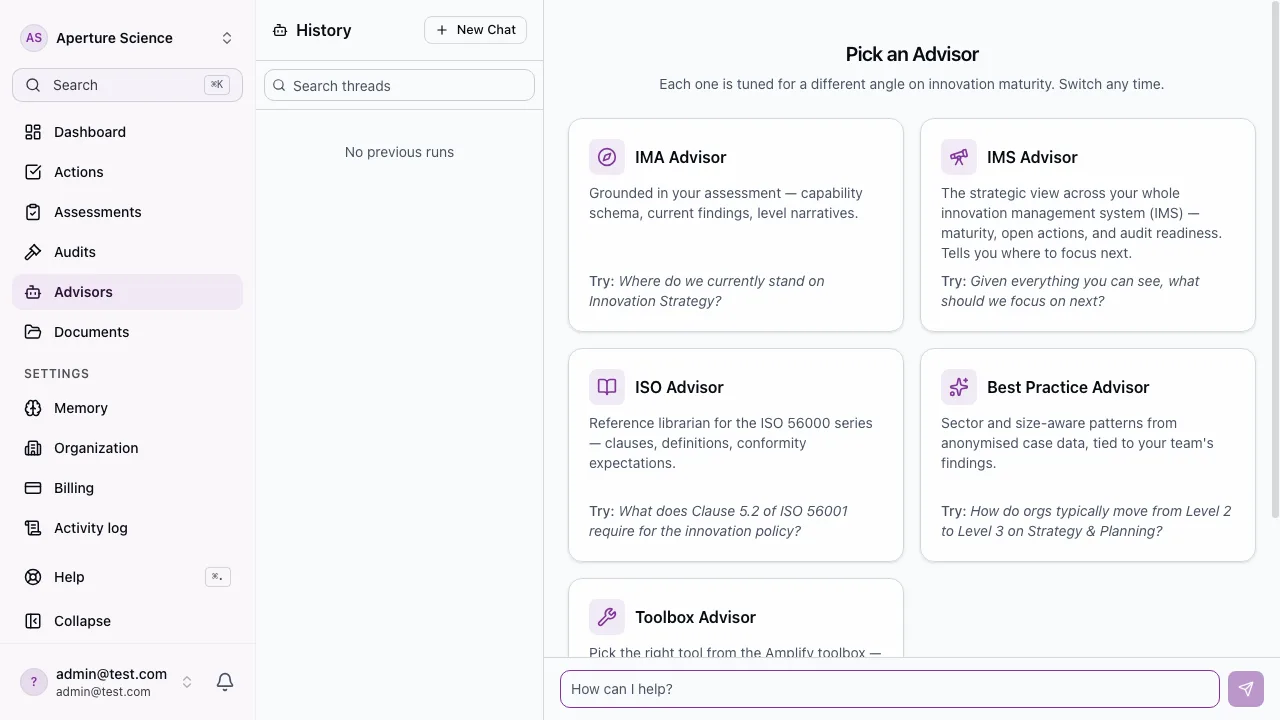The image size is (1280, 720).
Task: Click the AS organization avatar
Action: coord(34,38)
